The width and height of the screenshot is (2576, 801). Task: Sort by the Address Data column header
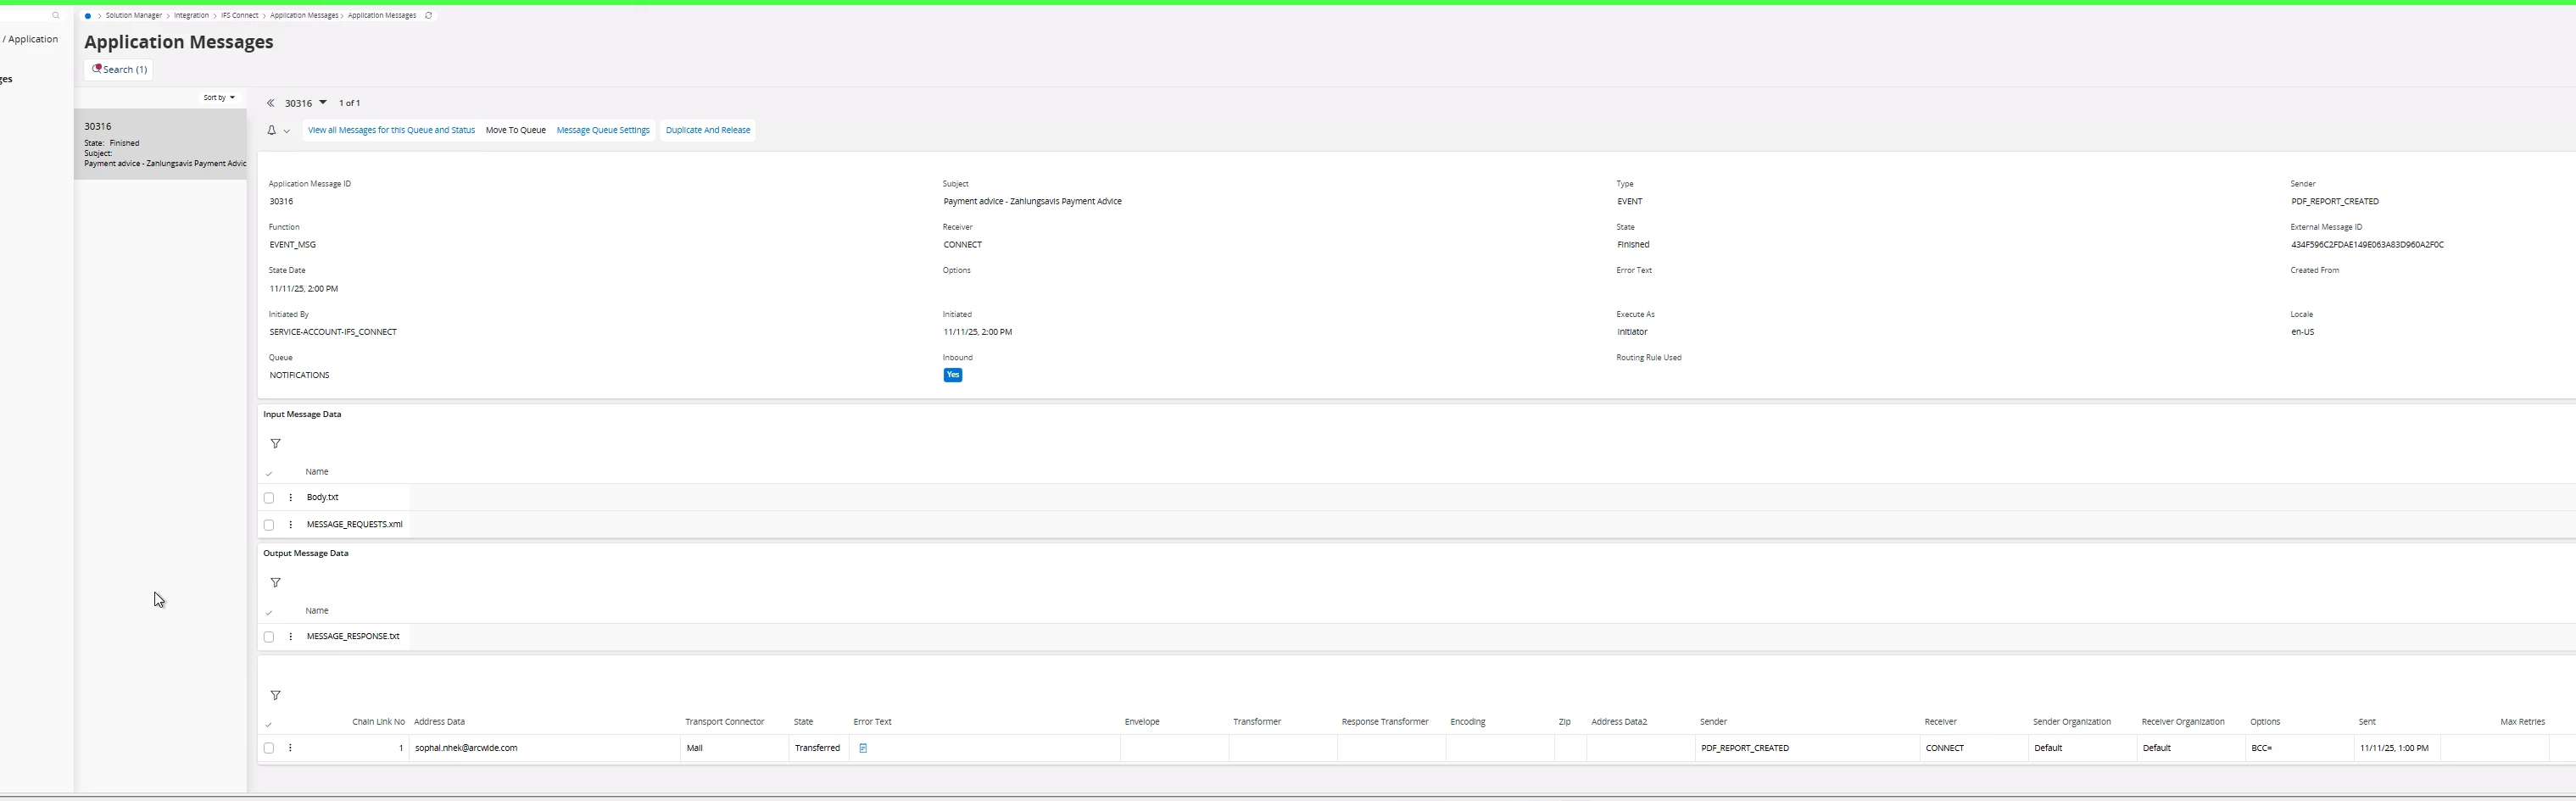point(439,722)
